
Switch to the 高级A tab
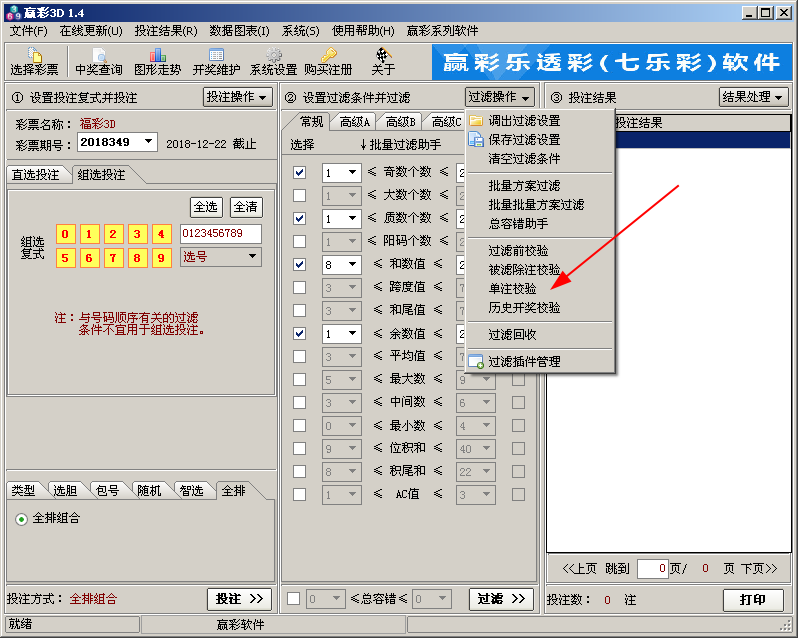(x=354, y=122)
